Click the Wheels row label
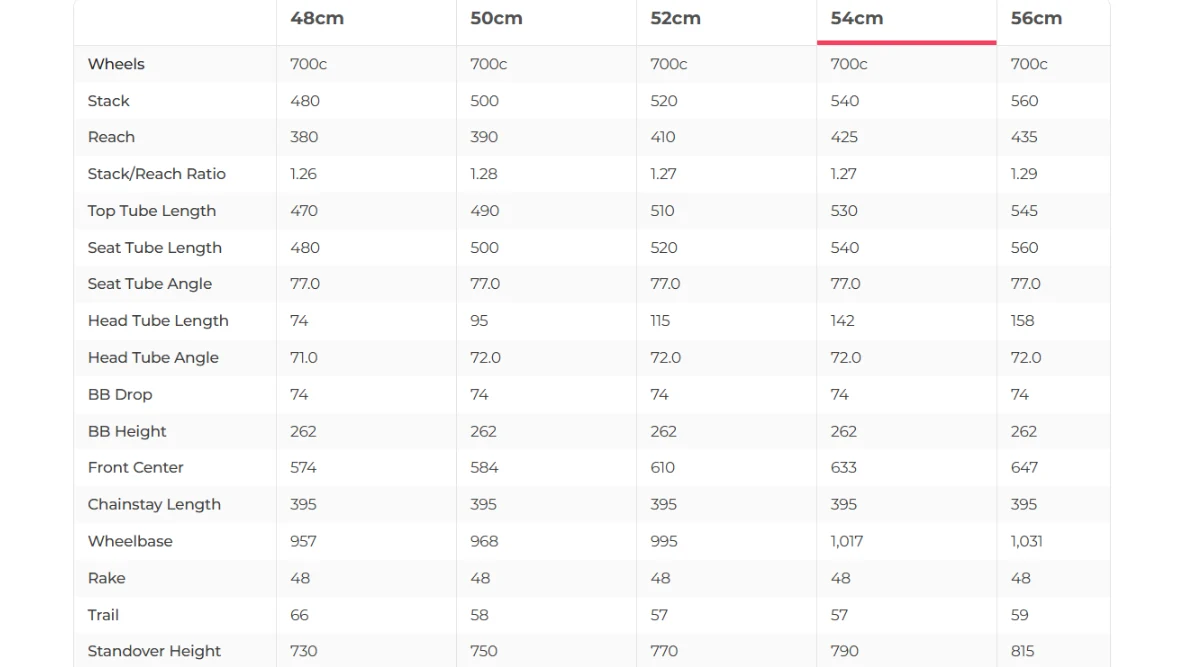This screenshot has width=1186, height=667. pyautogui.click(x=116, y=64)
